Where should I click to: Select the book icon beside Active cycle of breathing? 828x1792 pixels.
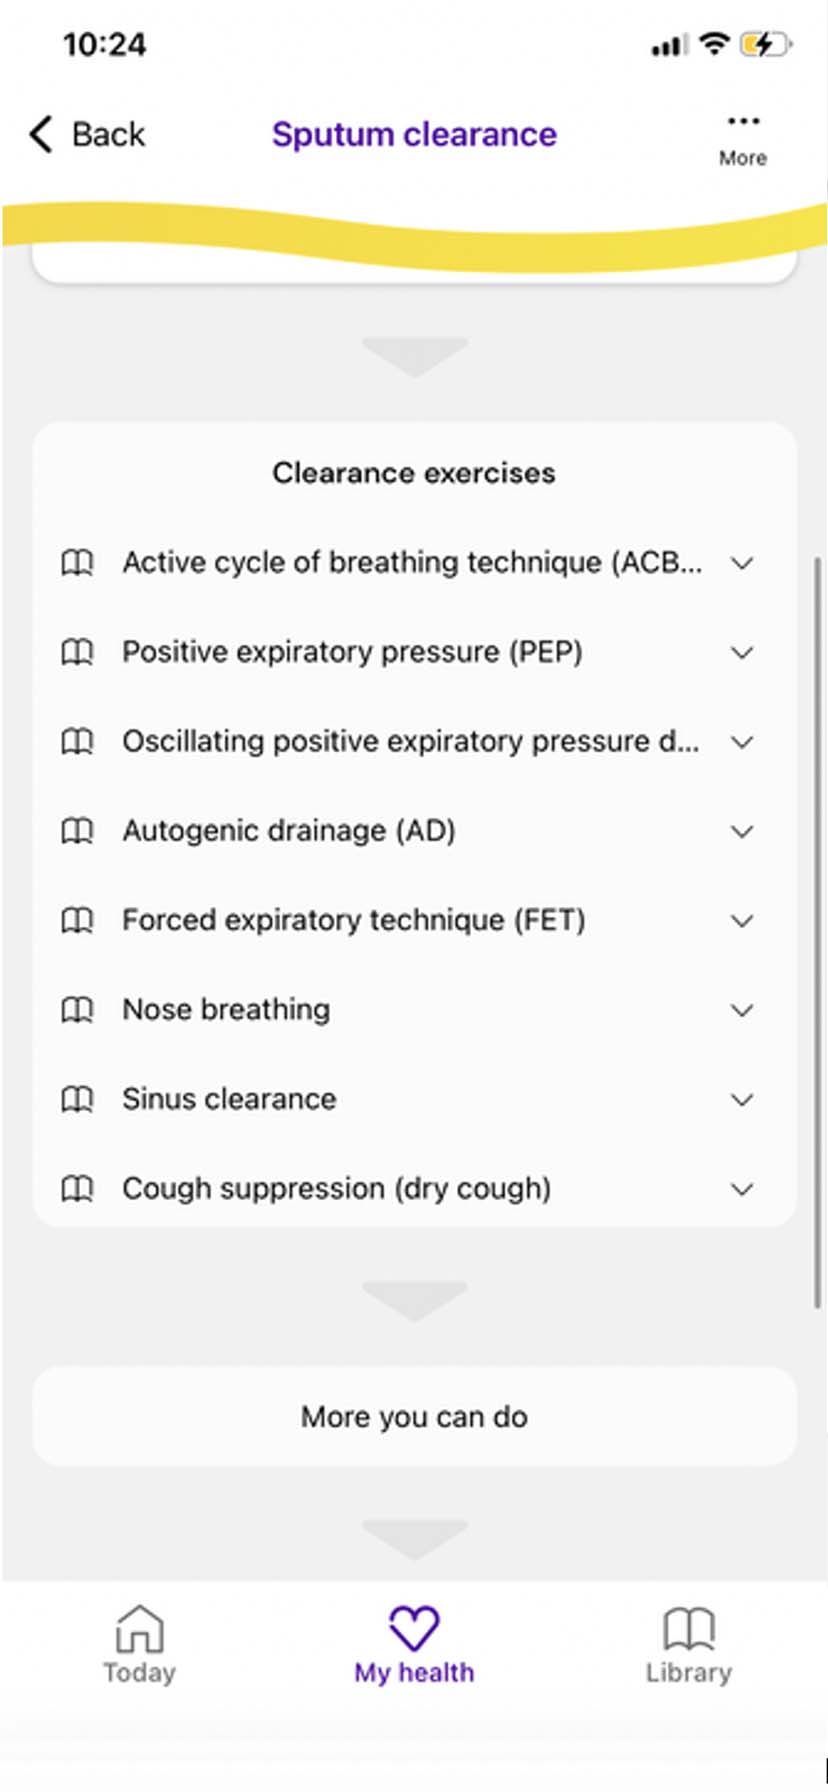pyautogui.click(x=77, y=563)
